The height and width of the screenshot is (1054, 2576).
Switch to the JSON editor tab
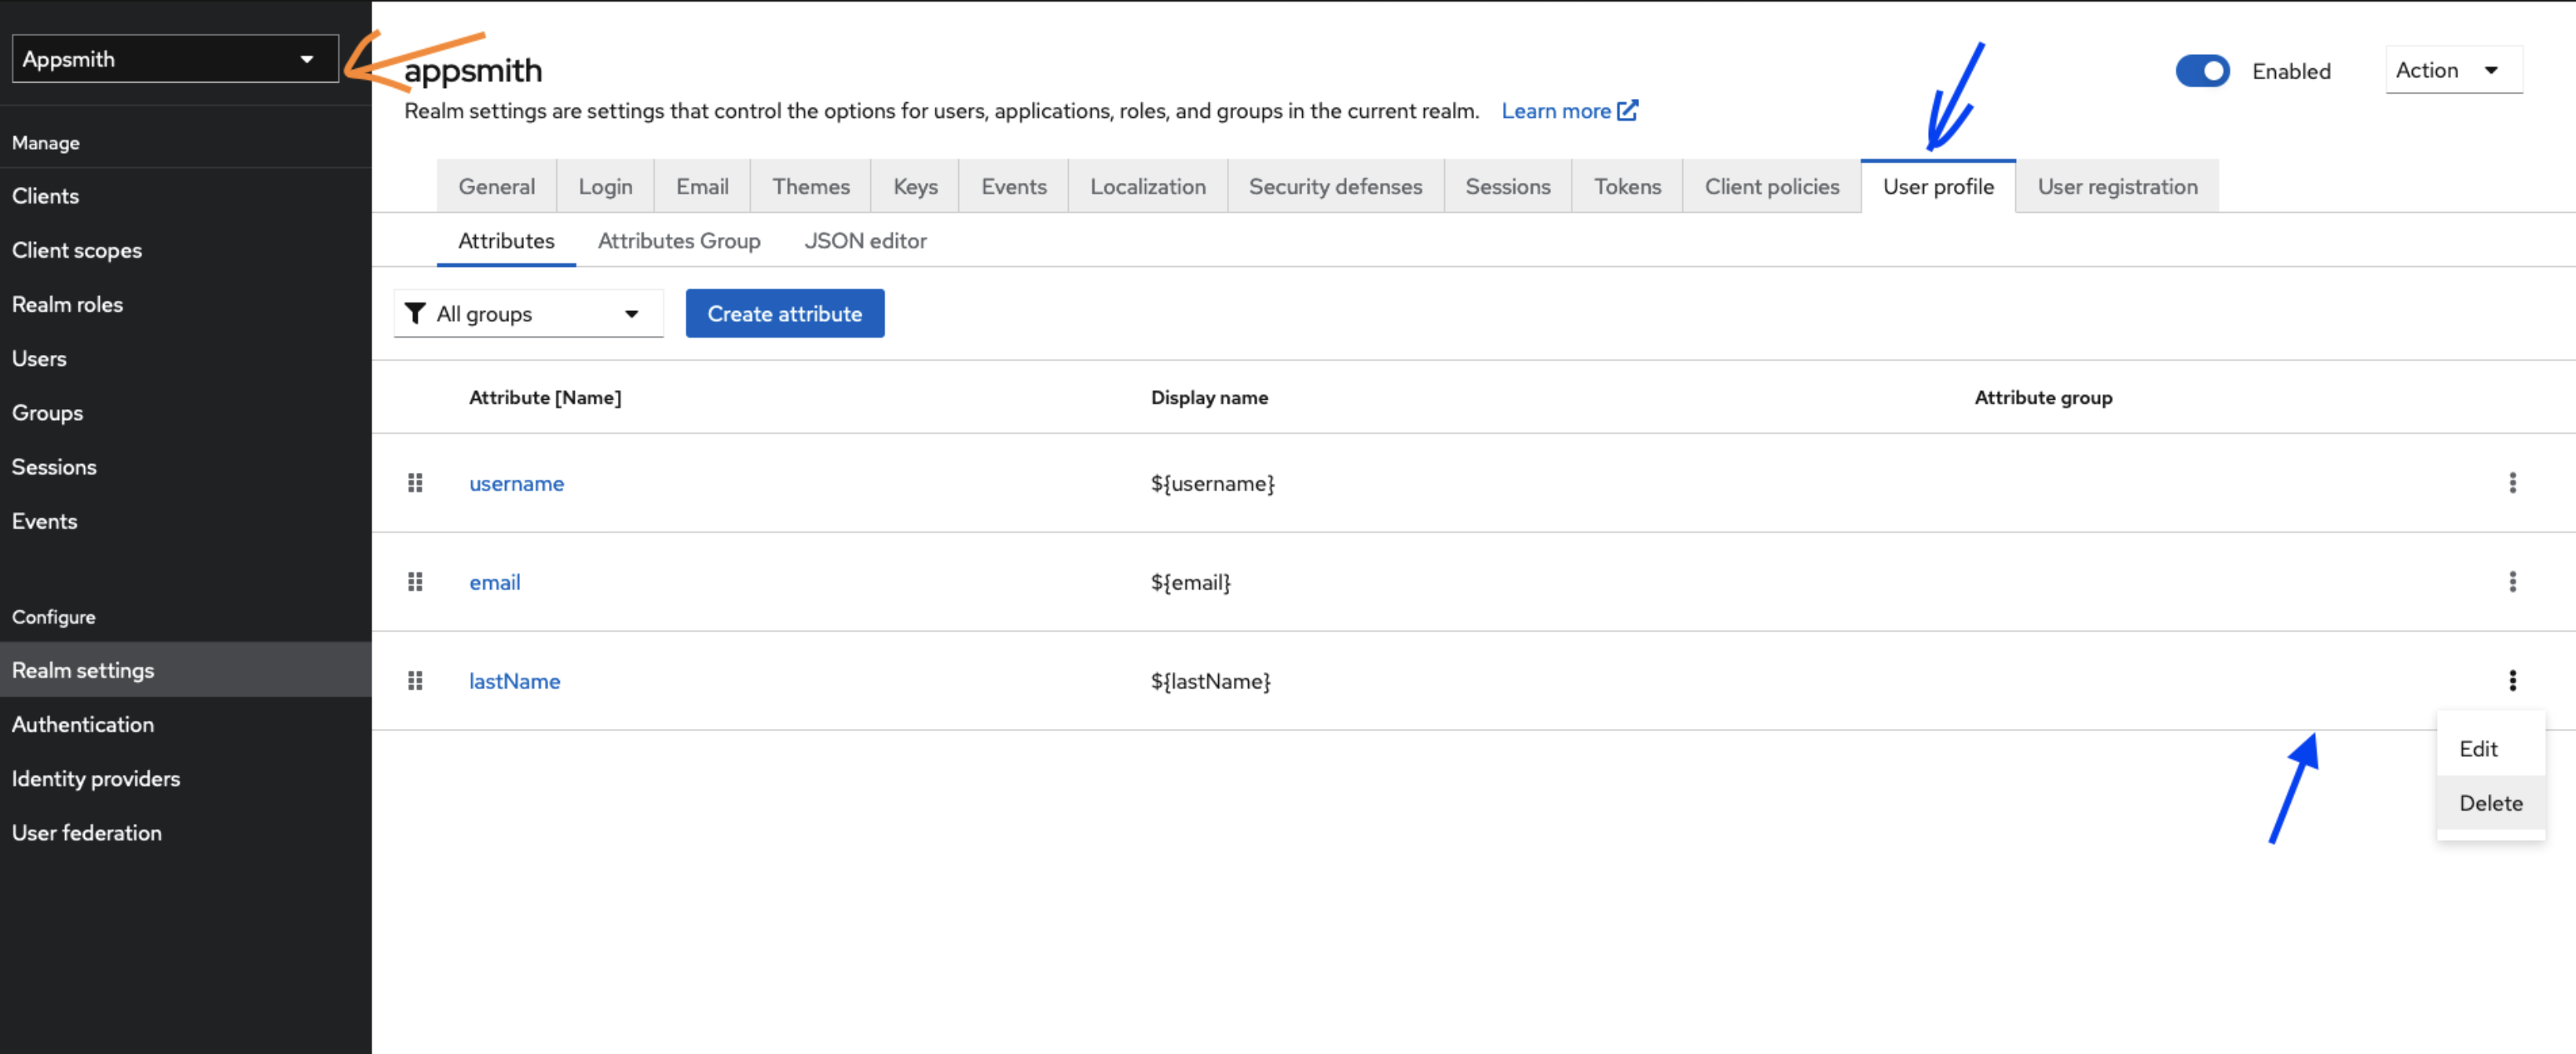pyautogui.click(x=865, y=240)
